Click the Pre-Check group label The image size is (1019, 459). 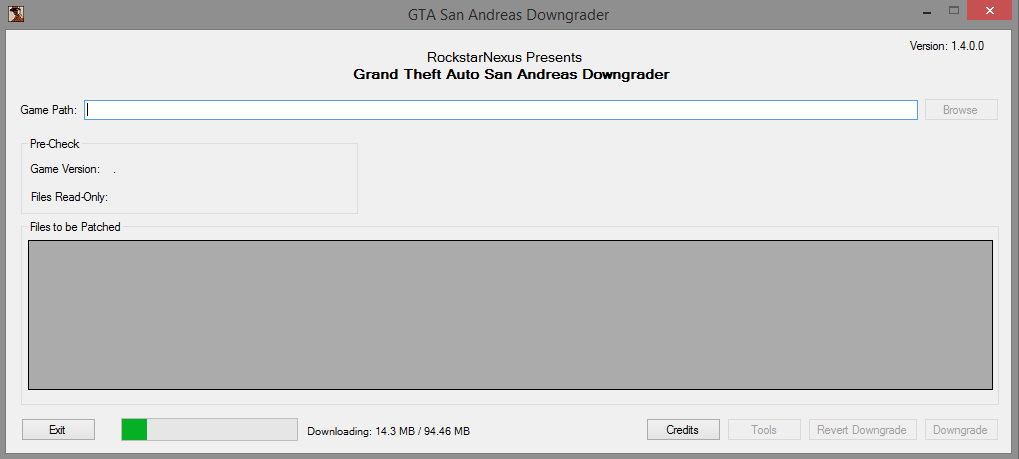(x=55, y=144)
